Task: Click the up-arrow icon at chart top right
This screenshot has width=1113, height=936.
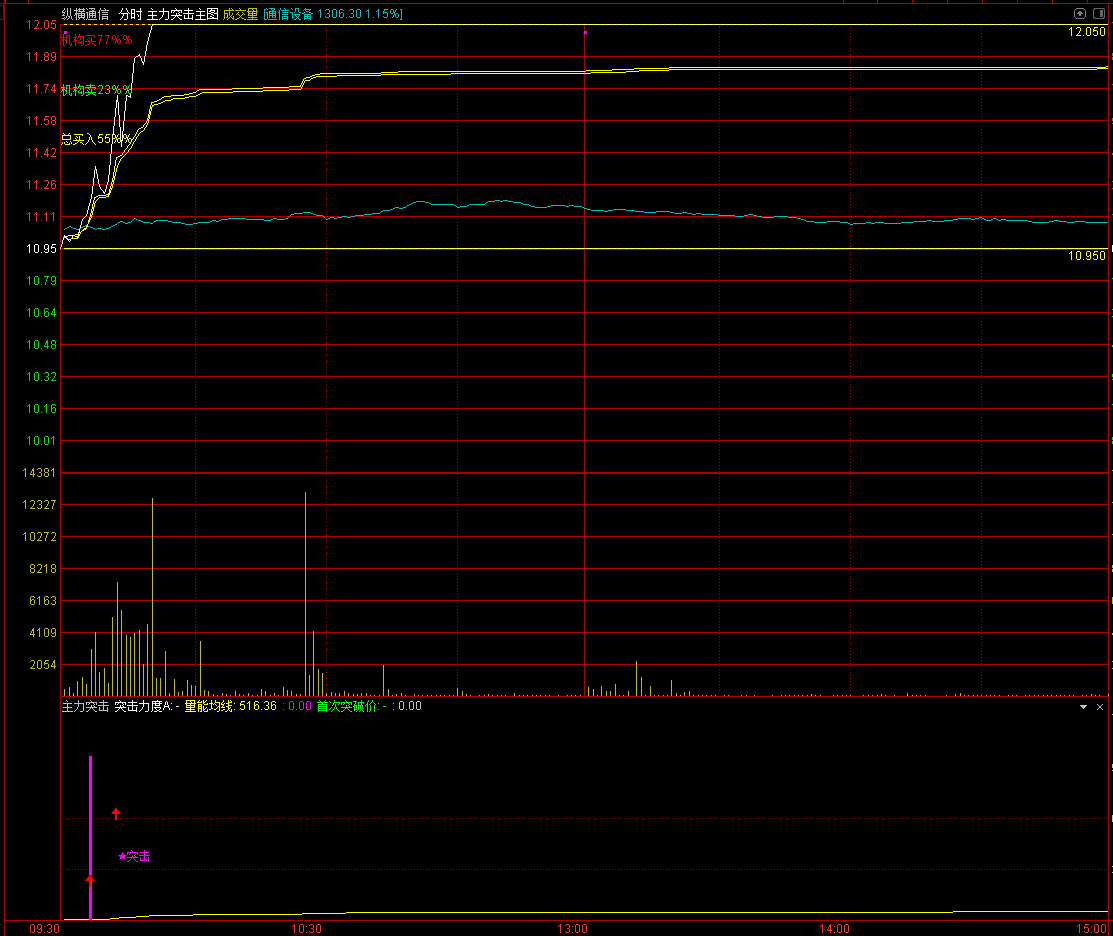Action: (1080, 14)
